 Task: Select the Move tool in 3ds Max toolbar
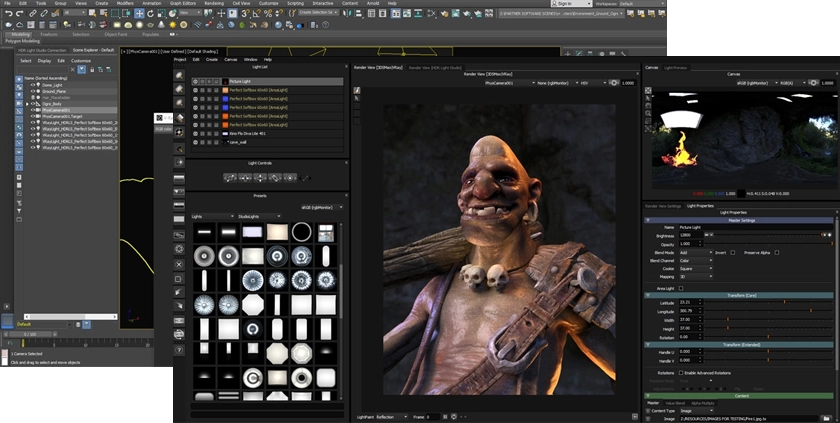click(x=139, y=13)
